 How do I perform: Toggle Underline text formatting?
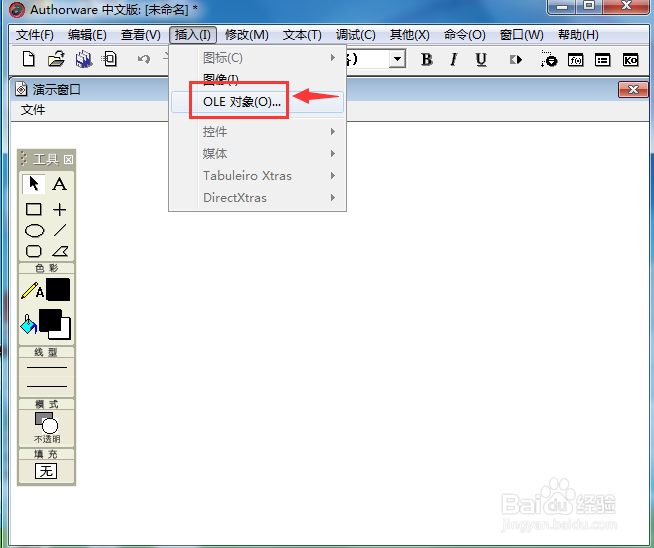[x=481, y=60]
